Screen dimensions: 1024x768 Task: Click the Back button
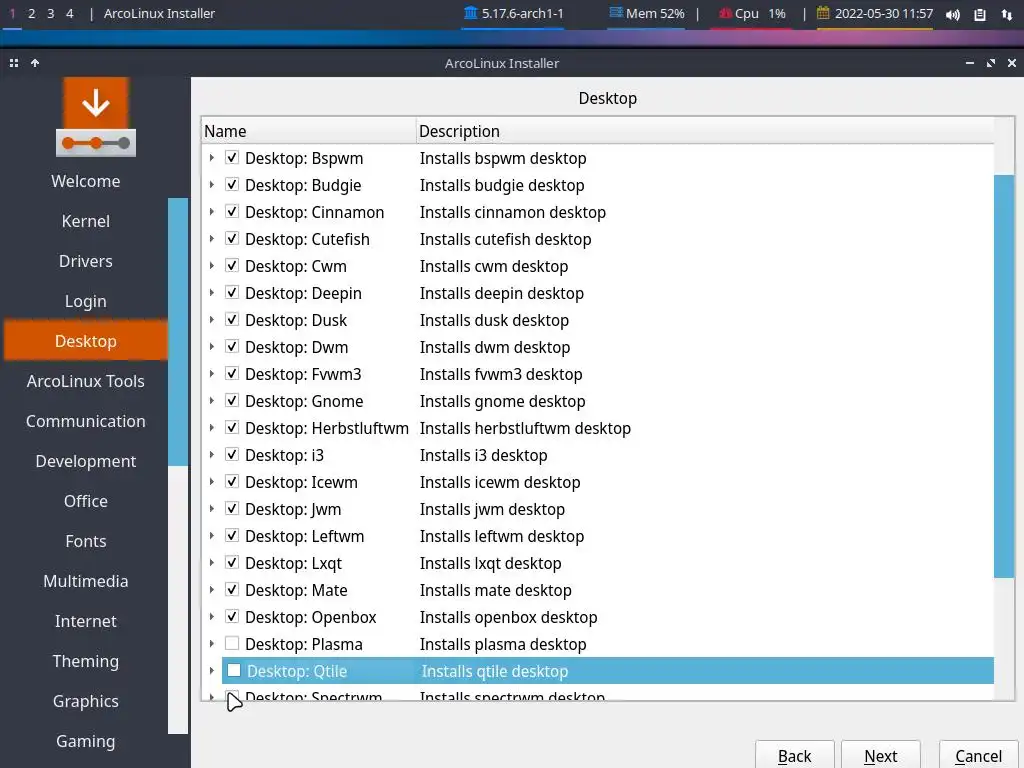795,756
